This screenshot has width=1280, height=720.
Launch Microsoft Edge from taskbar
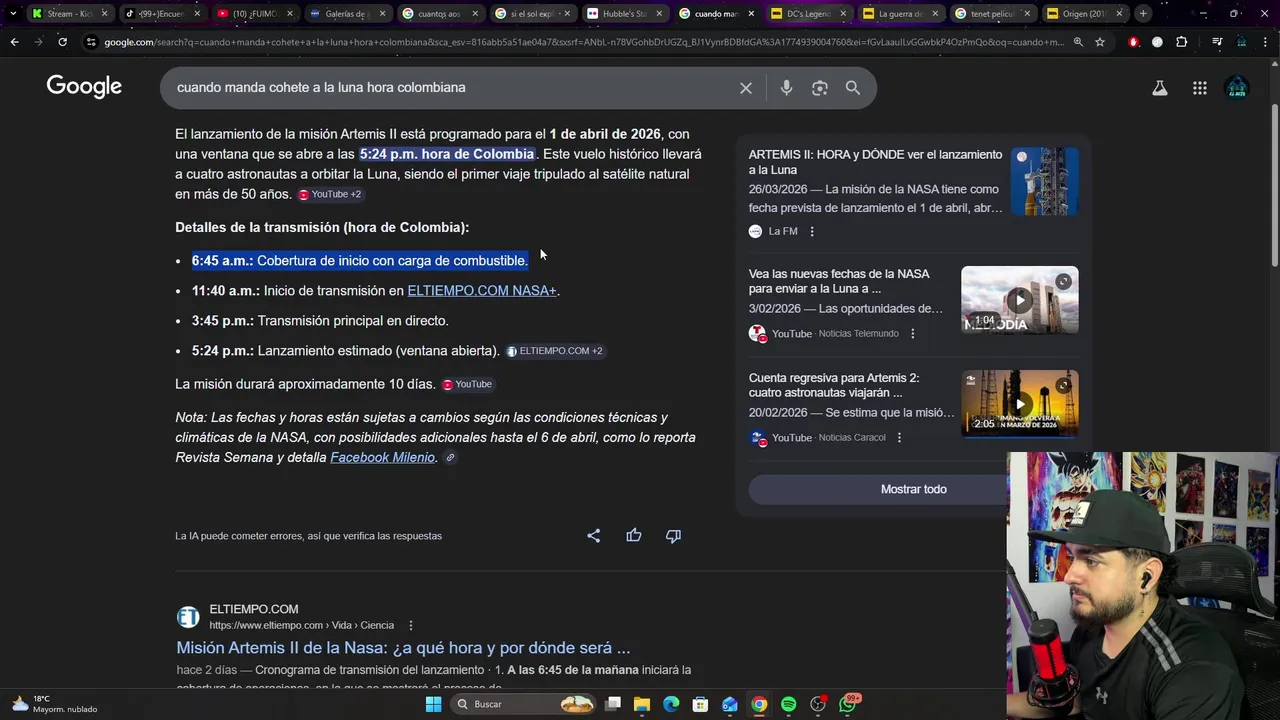[x=671, y=704]
